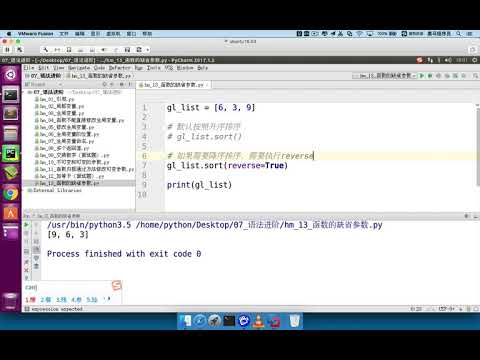
Task: Click PyCharm icon in Ubuntu launcher
Action: [11, 153]
